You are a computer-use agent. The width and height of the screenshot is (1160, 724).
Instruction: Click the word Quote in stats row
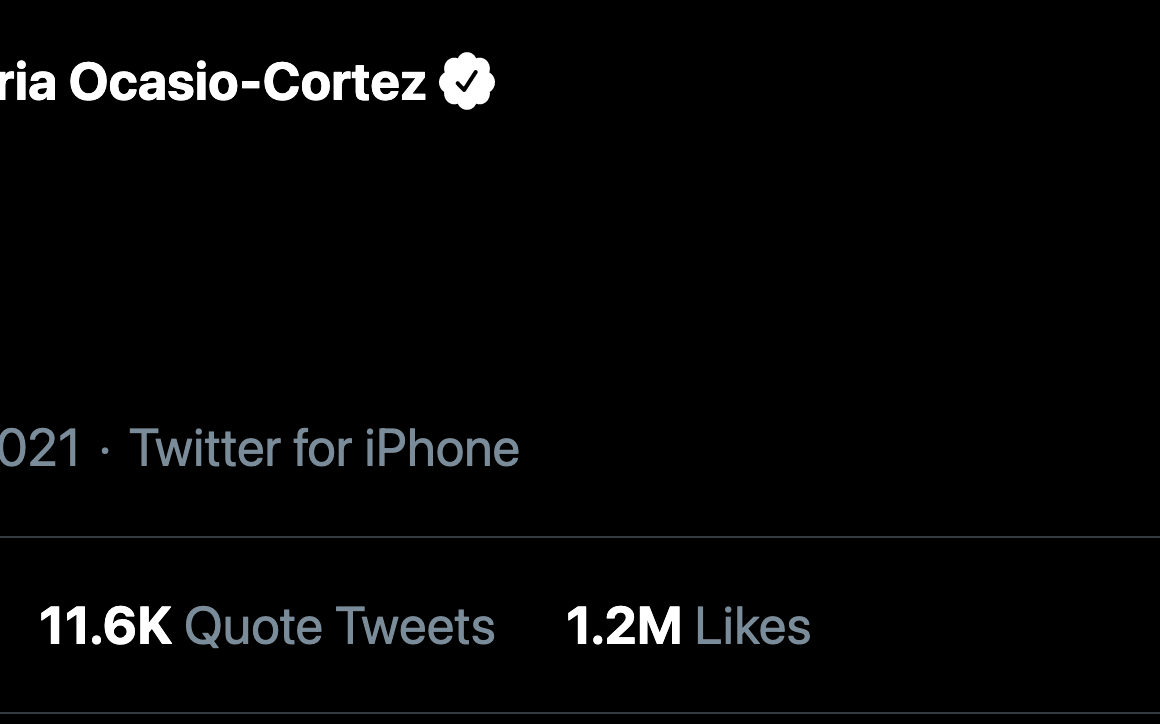254,627
